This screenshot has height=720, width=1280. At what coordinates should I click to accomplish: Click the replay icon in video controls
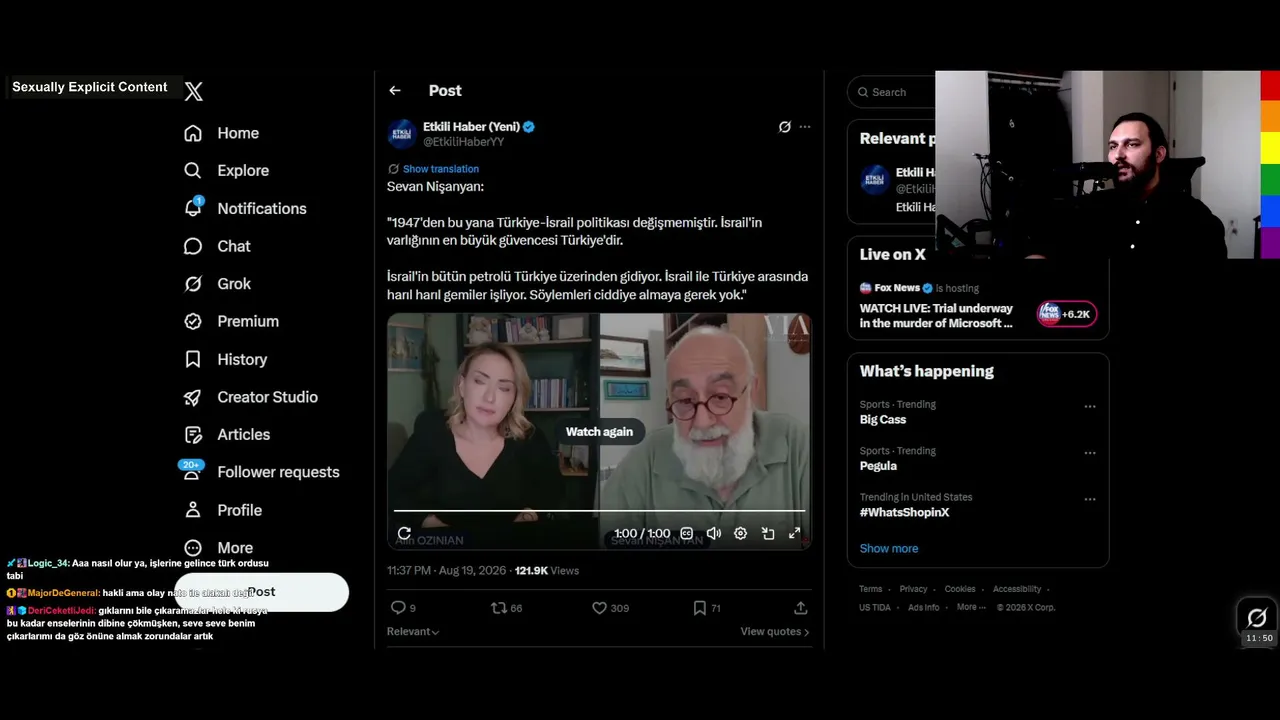(x=404, y=533)
